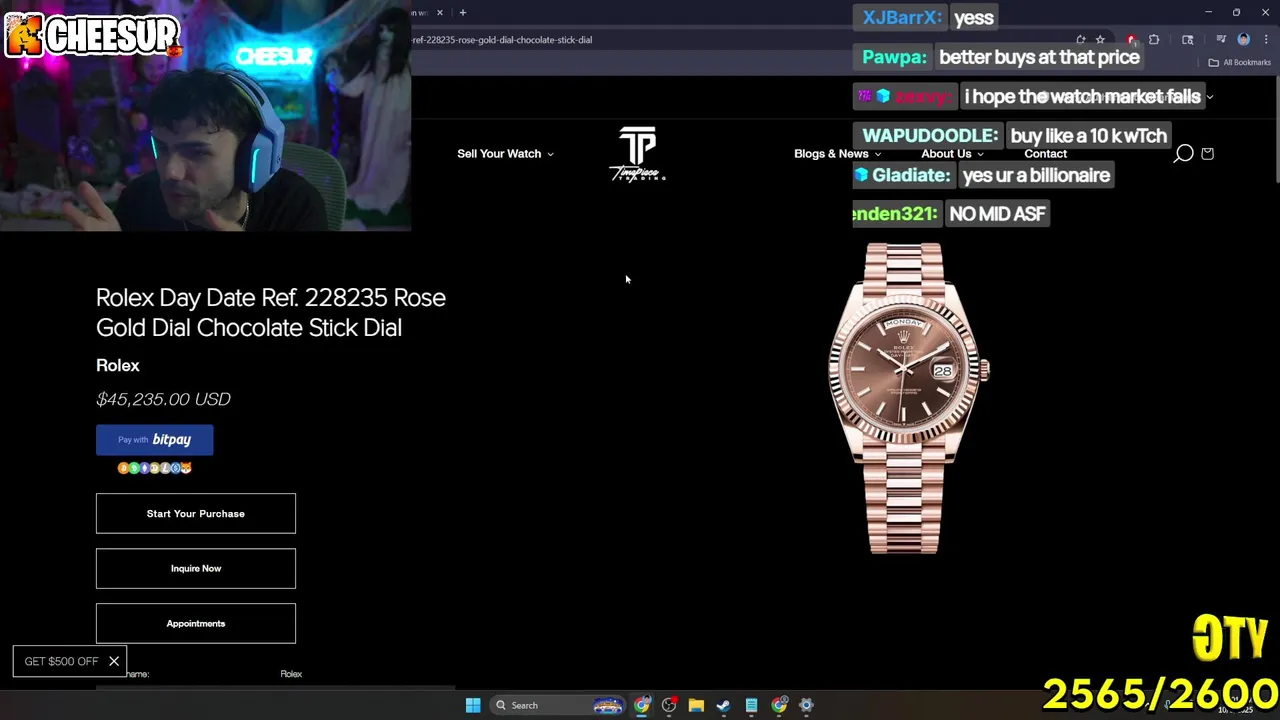
Task: Open the Chrome three-dot menu
Action: (1265, 40)
